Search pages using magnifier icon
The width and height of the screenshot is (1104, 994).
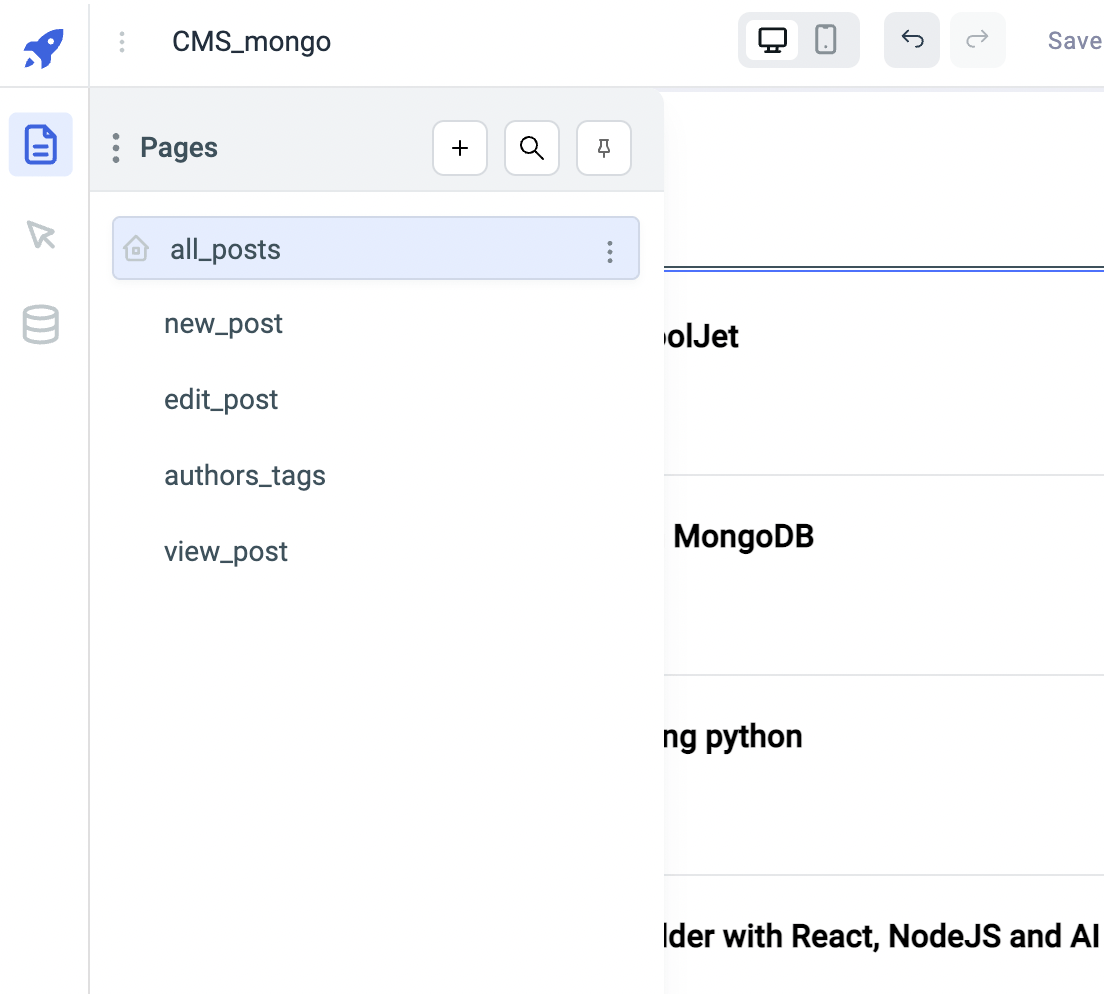[532, 149]
